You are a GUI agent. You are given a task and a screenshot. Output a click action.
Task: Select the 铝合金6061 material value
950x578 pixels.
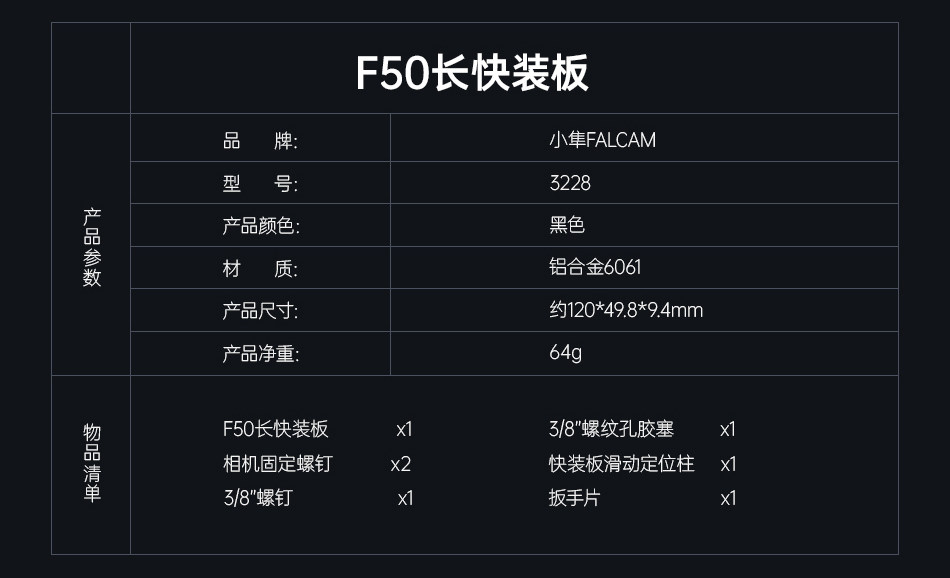tap(595, 268)
